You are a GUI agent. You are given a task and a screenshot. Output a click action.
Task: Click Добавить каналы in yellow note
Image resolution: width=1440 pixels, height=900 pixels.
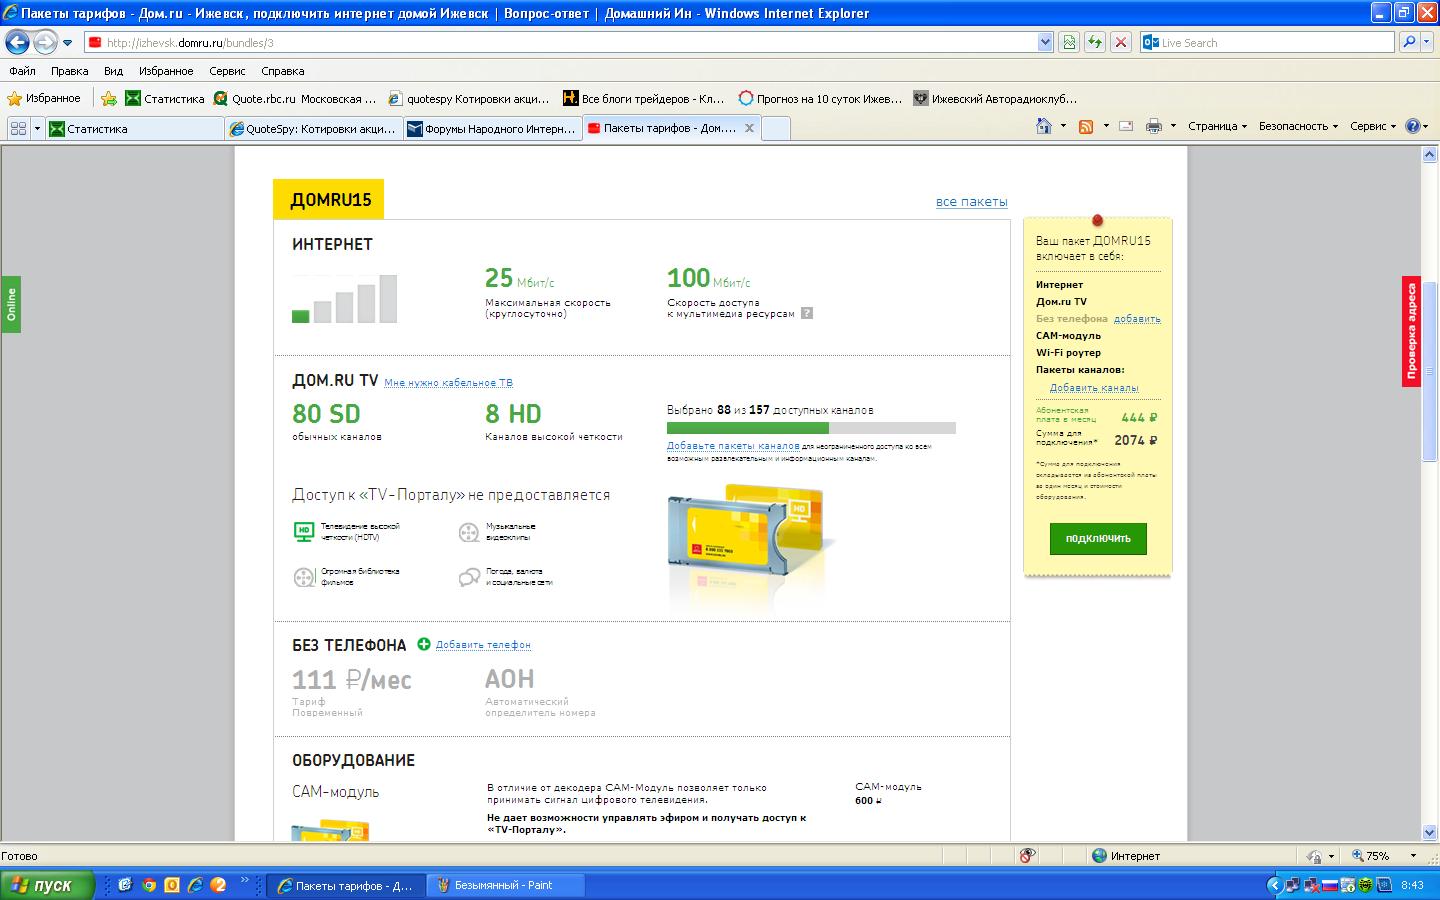tap(1094, 388)
